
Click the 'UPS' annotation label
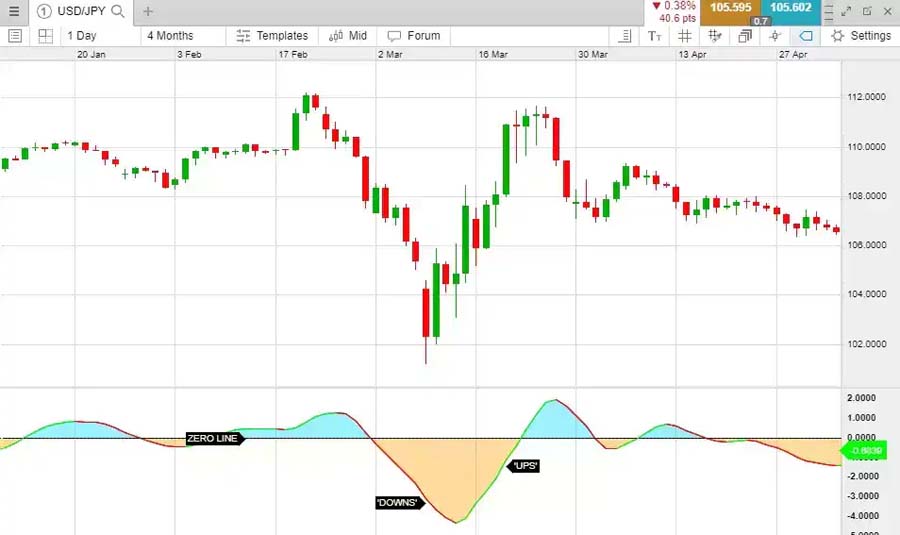[523, 466]
